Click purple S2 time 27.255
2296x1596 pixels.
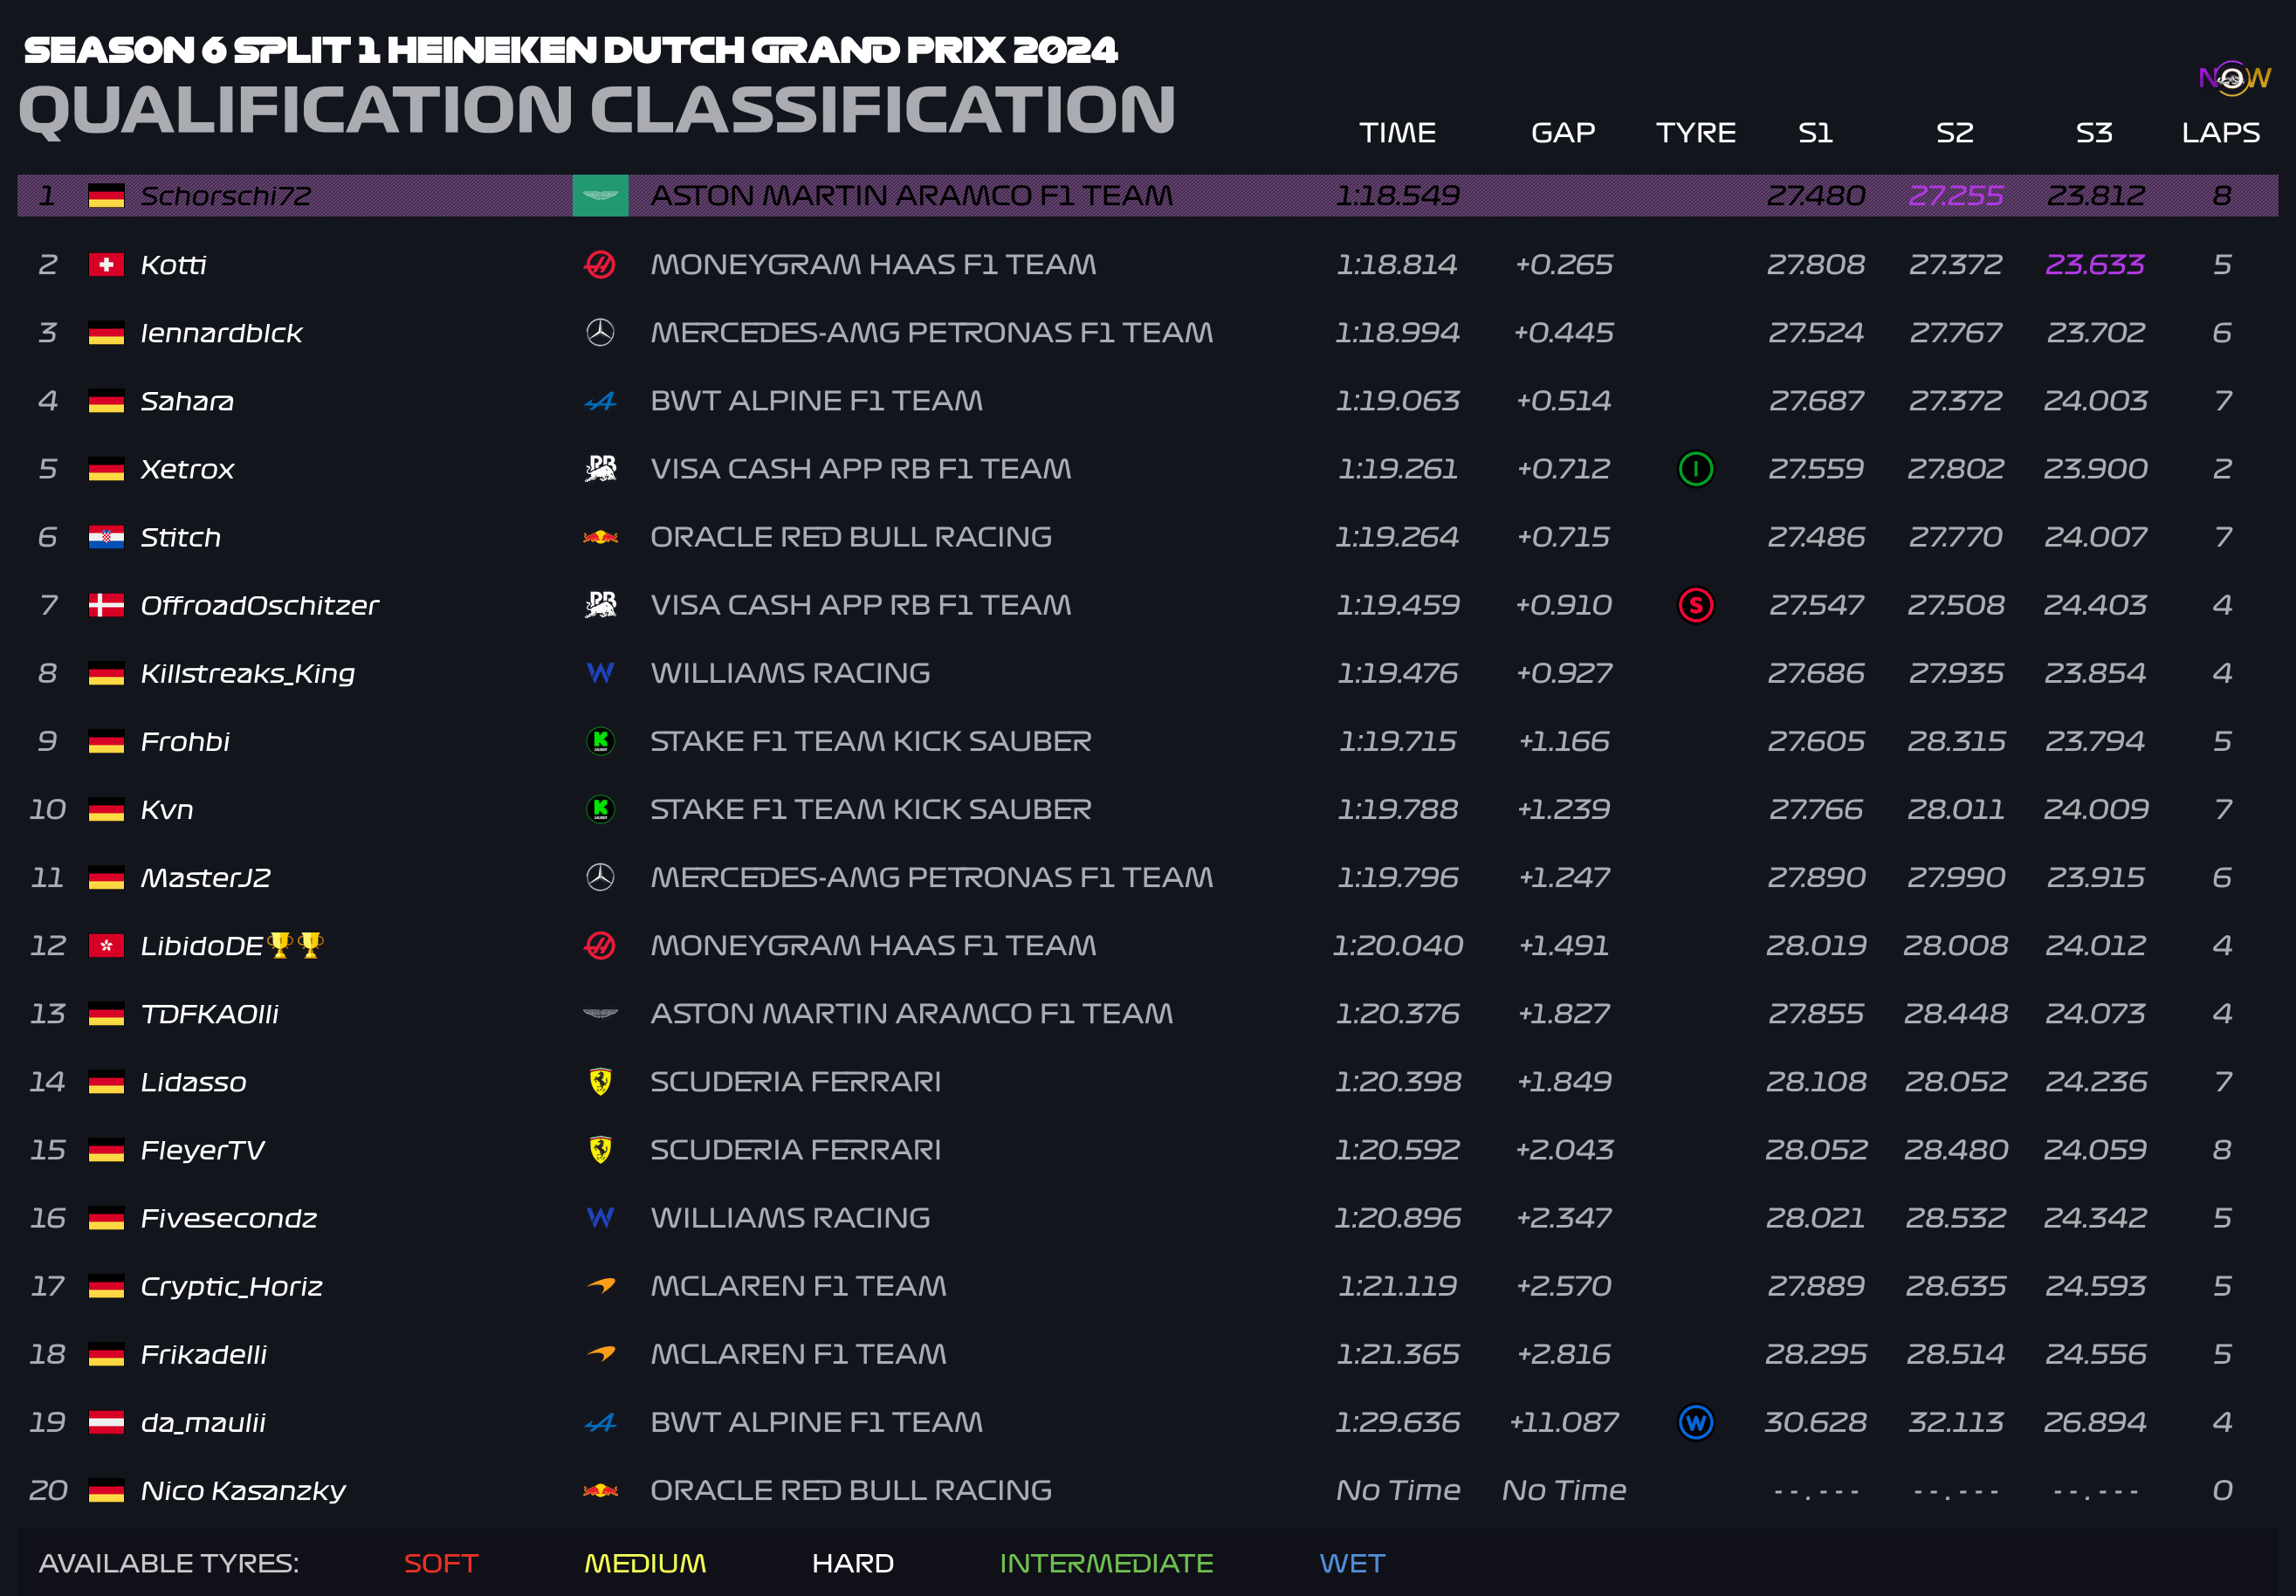pyautogui.click(x=1955, y=196)
